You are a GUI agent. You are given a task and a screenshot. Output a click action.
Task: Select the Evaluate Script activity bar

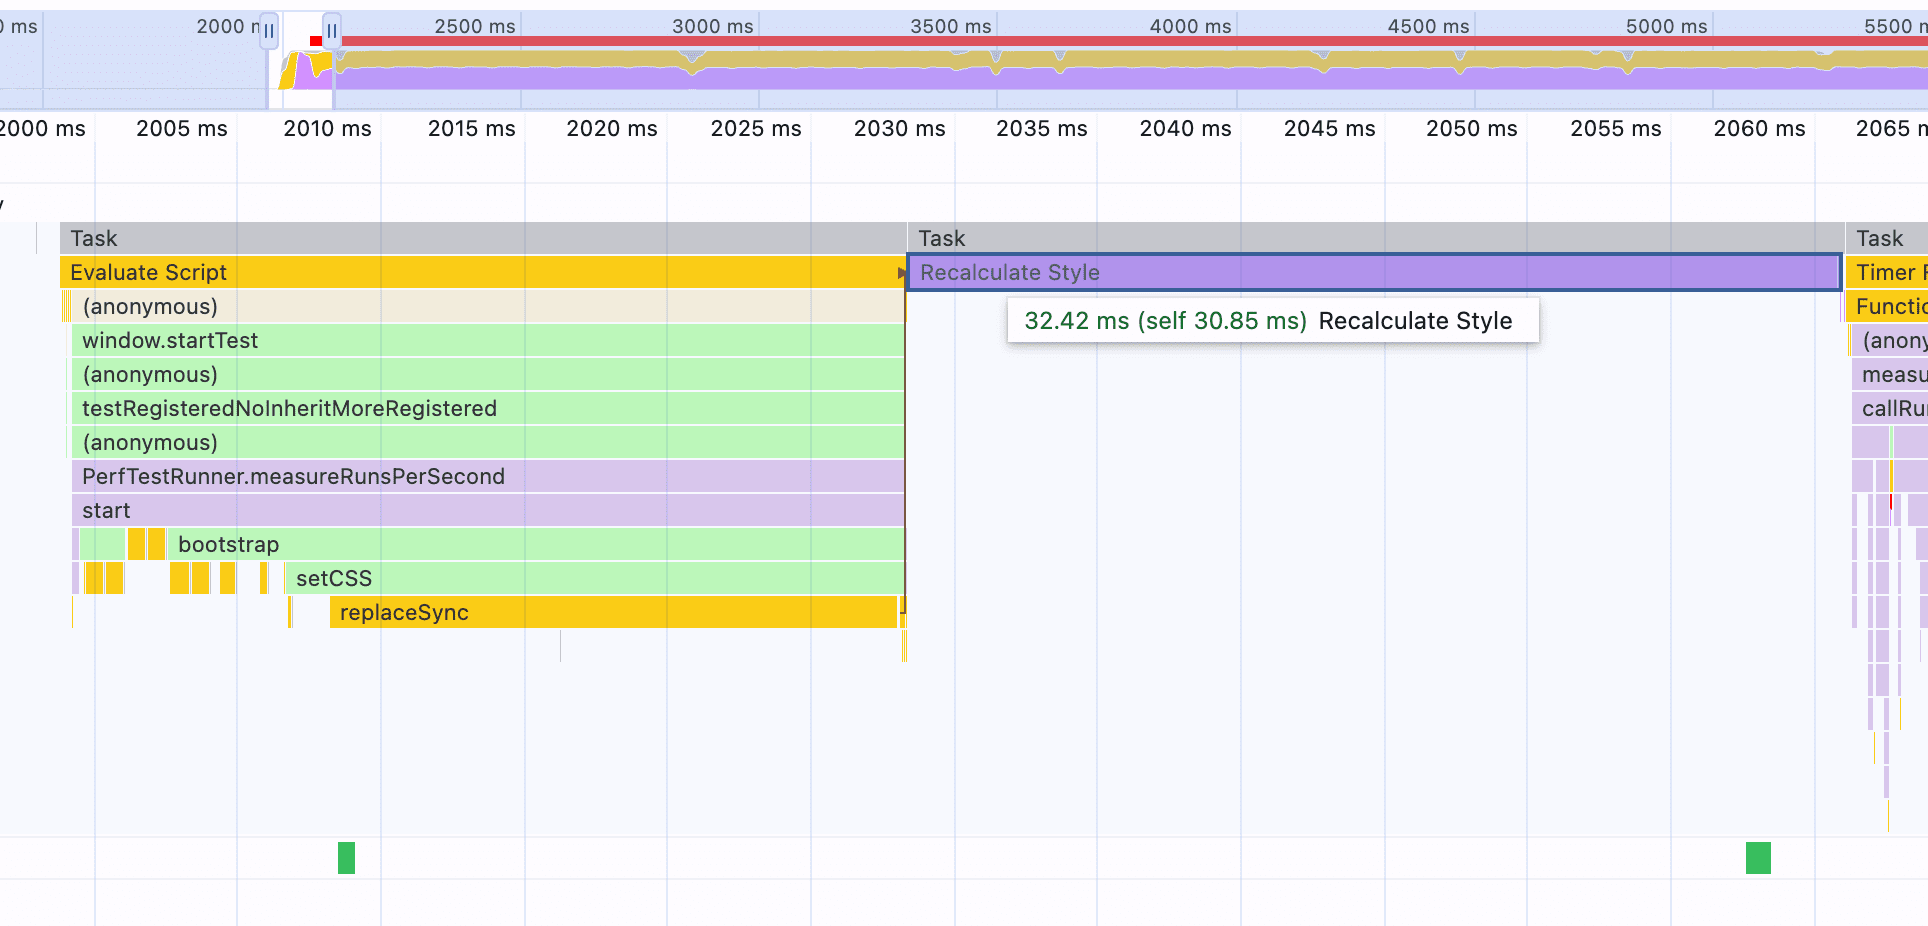pos(400,272)
